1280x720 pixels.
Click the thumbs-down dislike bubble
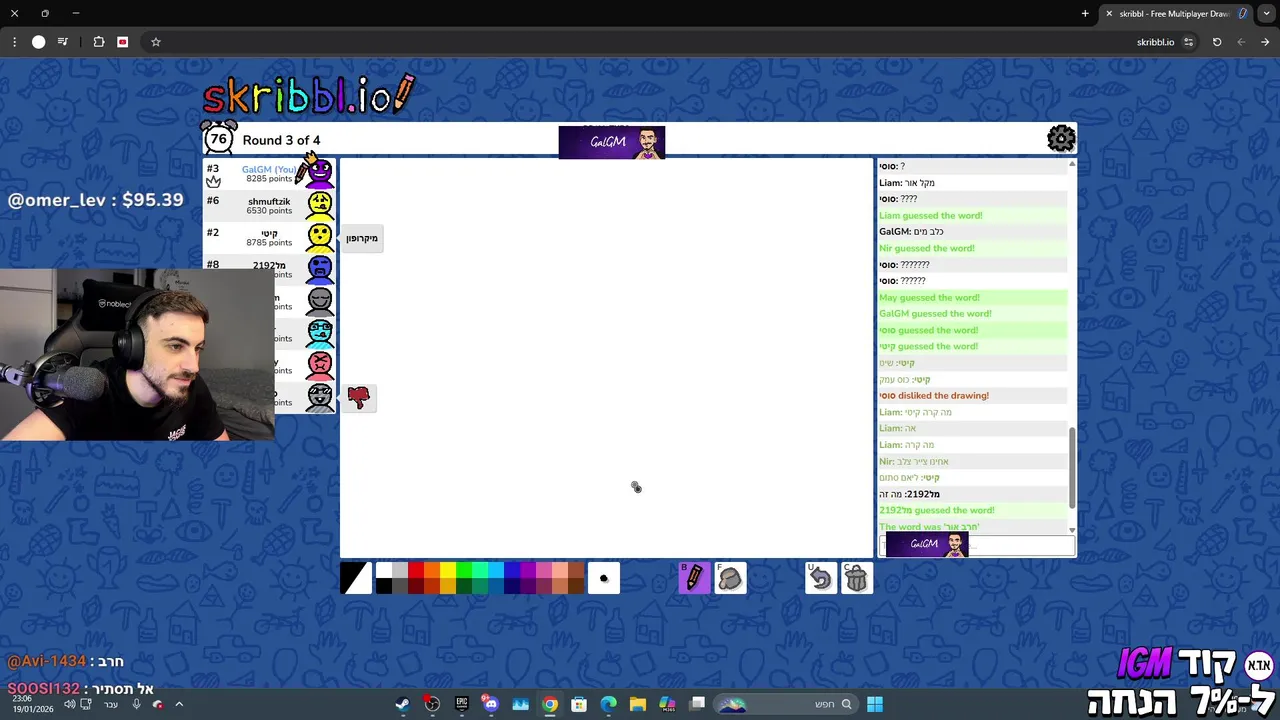(x=359, y=398)
